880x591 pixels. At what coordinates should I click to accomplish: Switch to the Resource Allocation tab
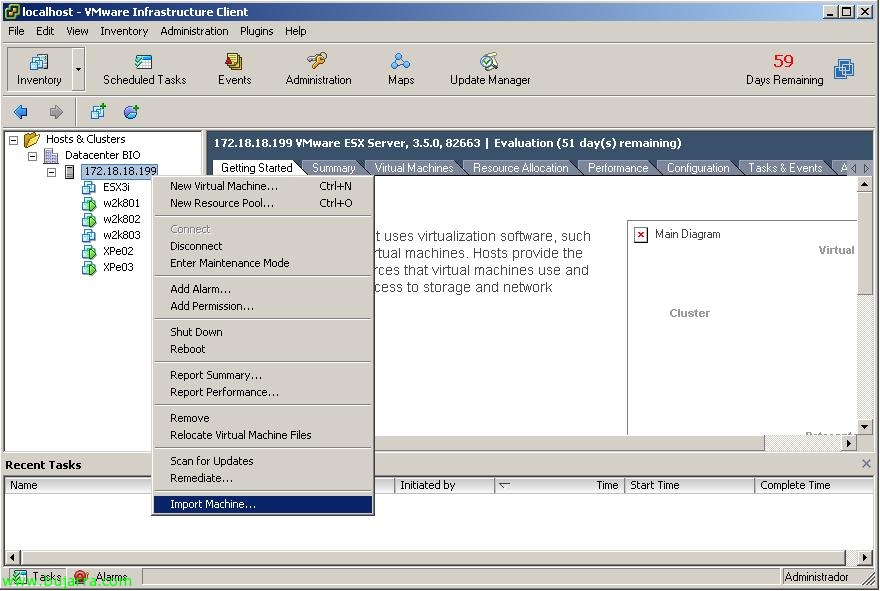[x=520, y=168]
